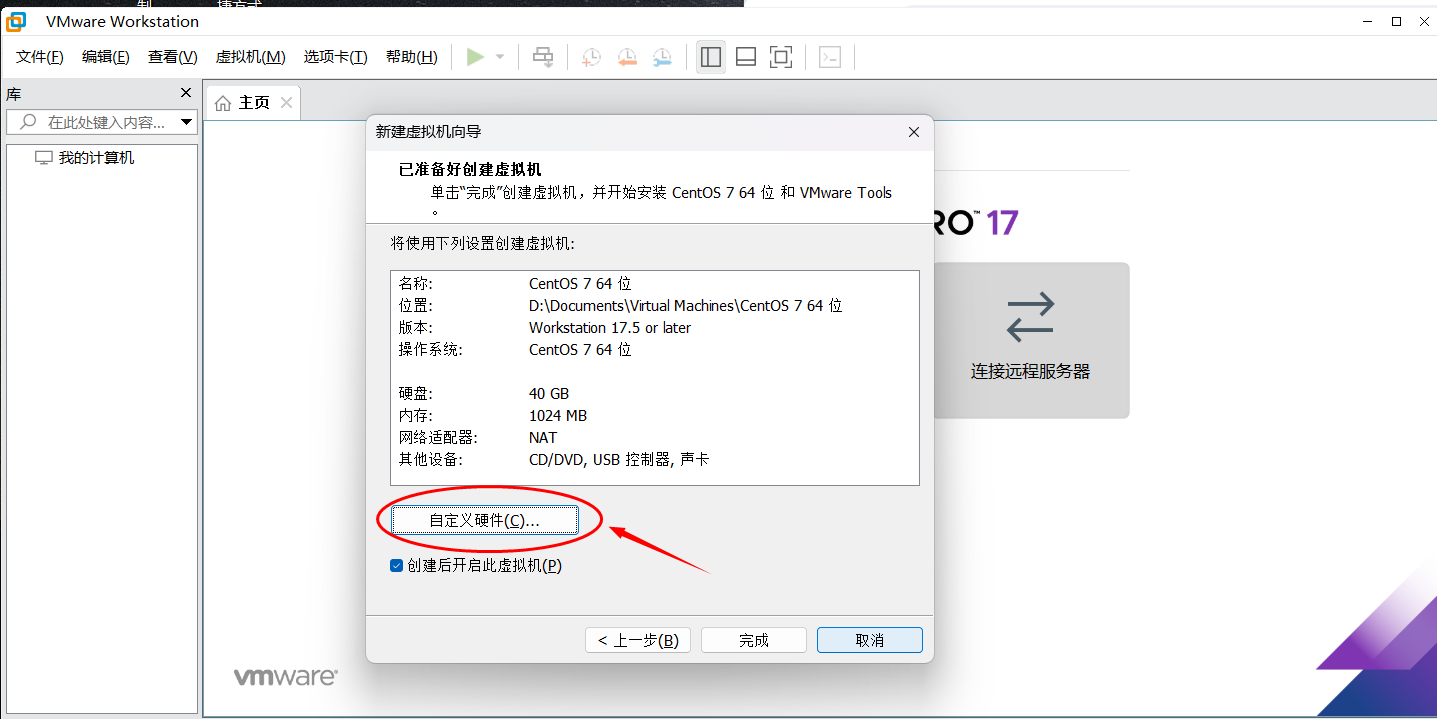Open the 编辑(E) menu
The width and height of the screenshot is (1437, 719).
pos(106,57)
